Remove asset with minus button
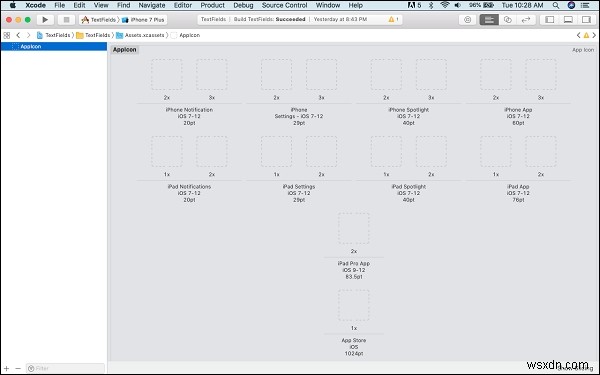 [18, 368]
